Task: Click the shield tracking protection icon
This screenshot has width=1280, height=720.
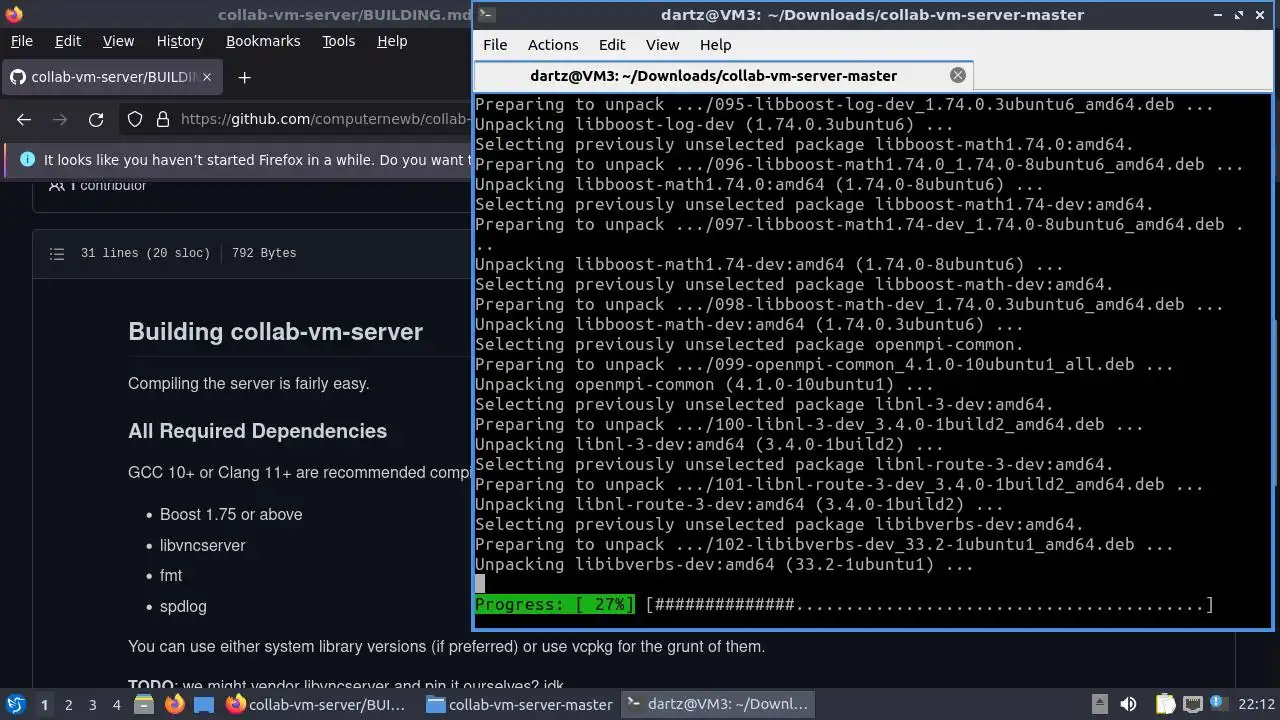Action: [x=135, y=119]
